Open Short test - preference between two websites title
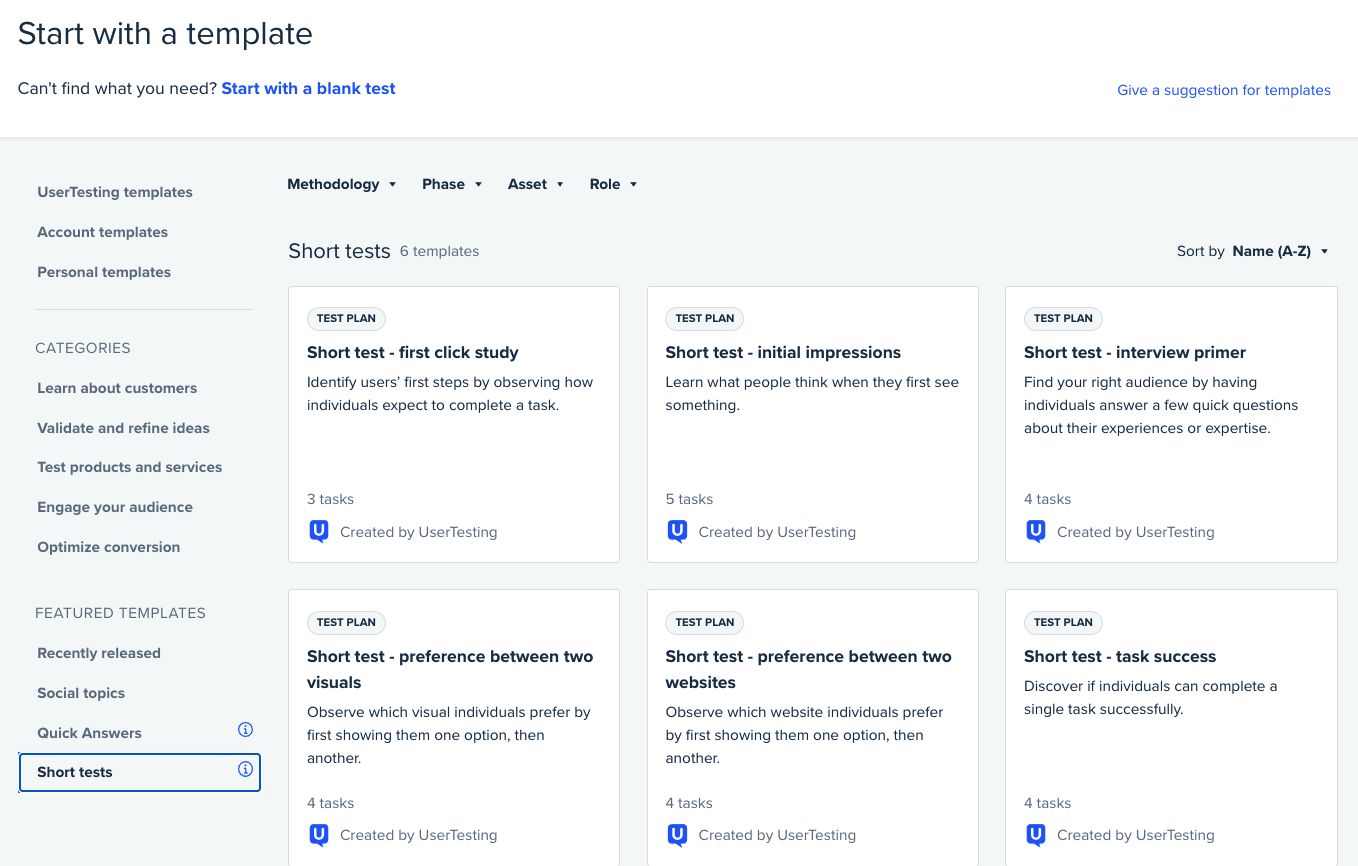Image resolution: width=1358 pixels, height=866 pixels. [x=808, y=669]
